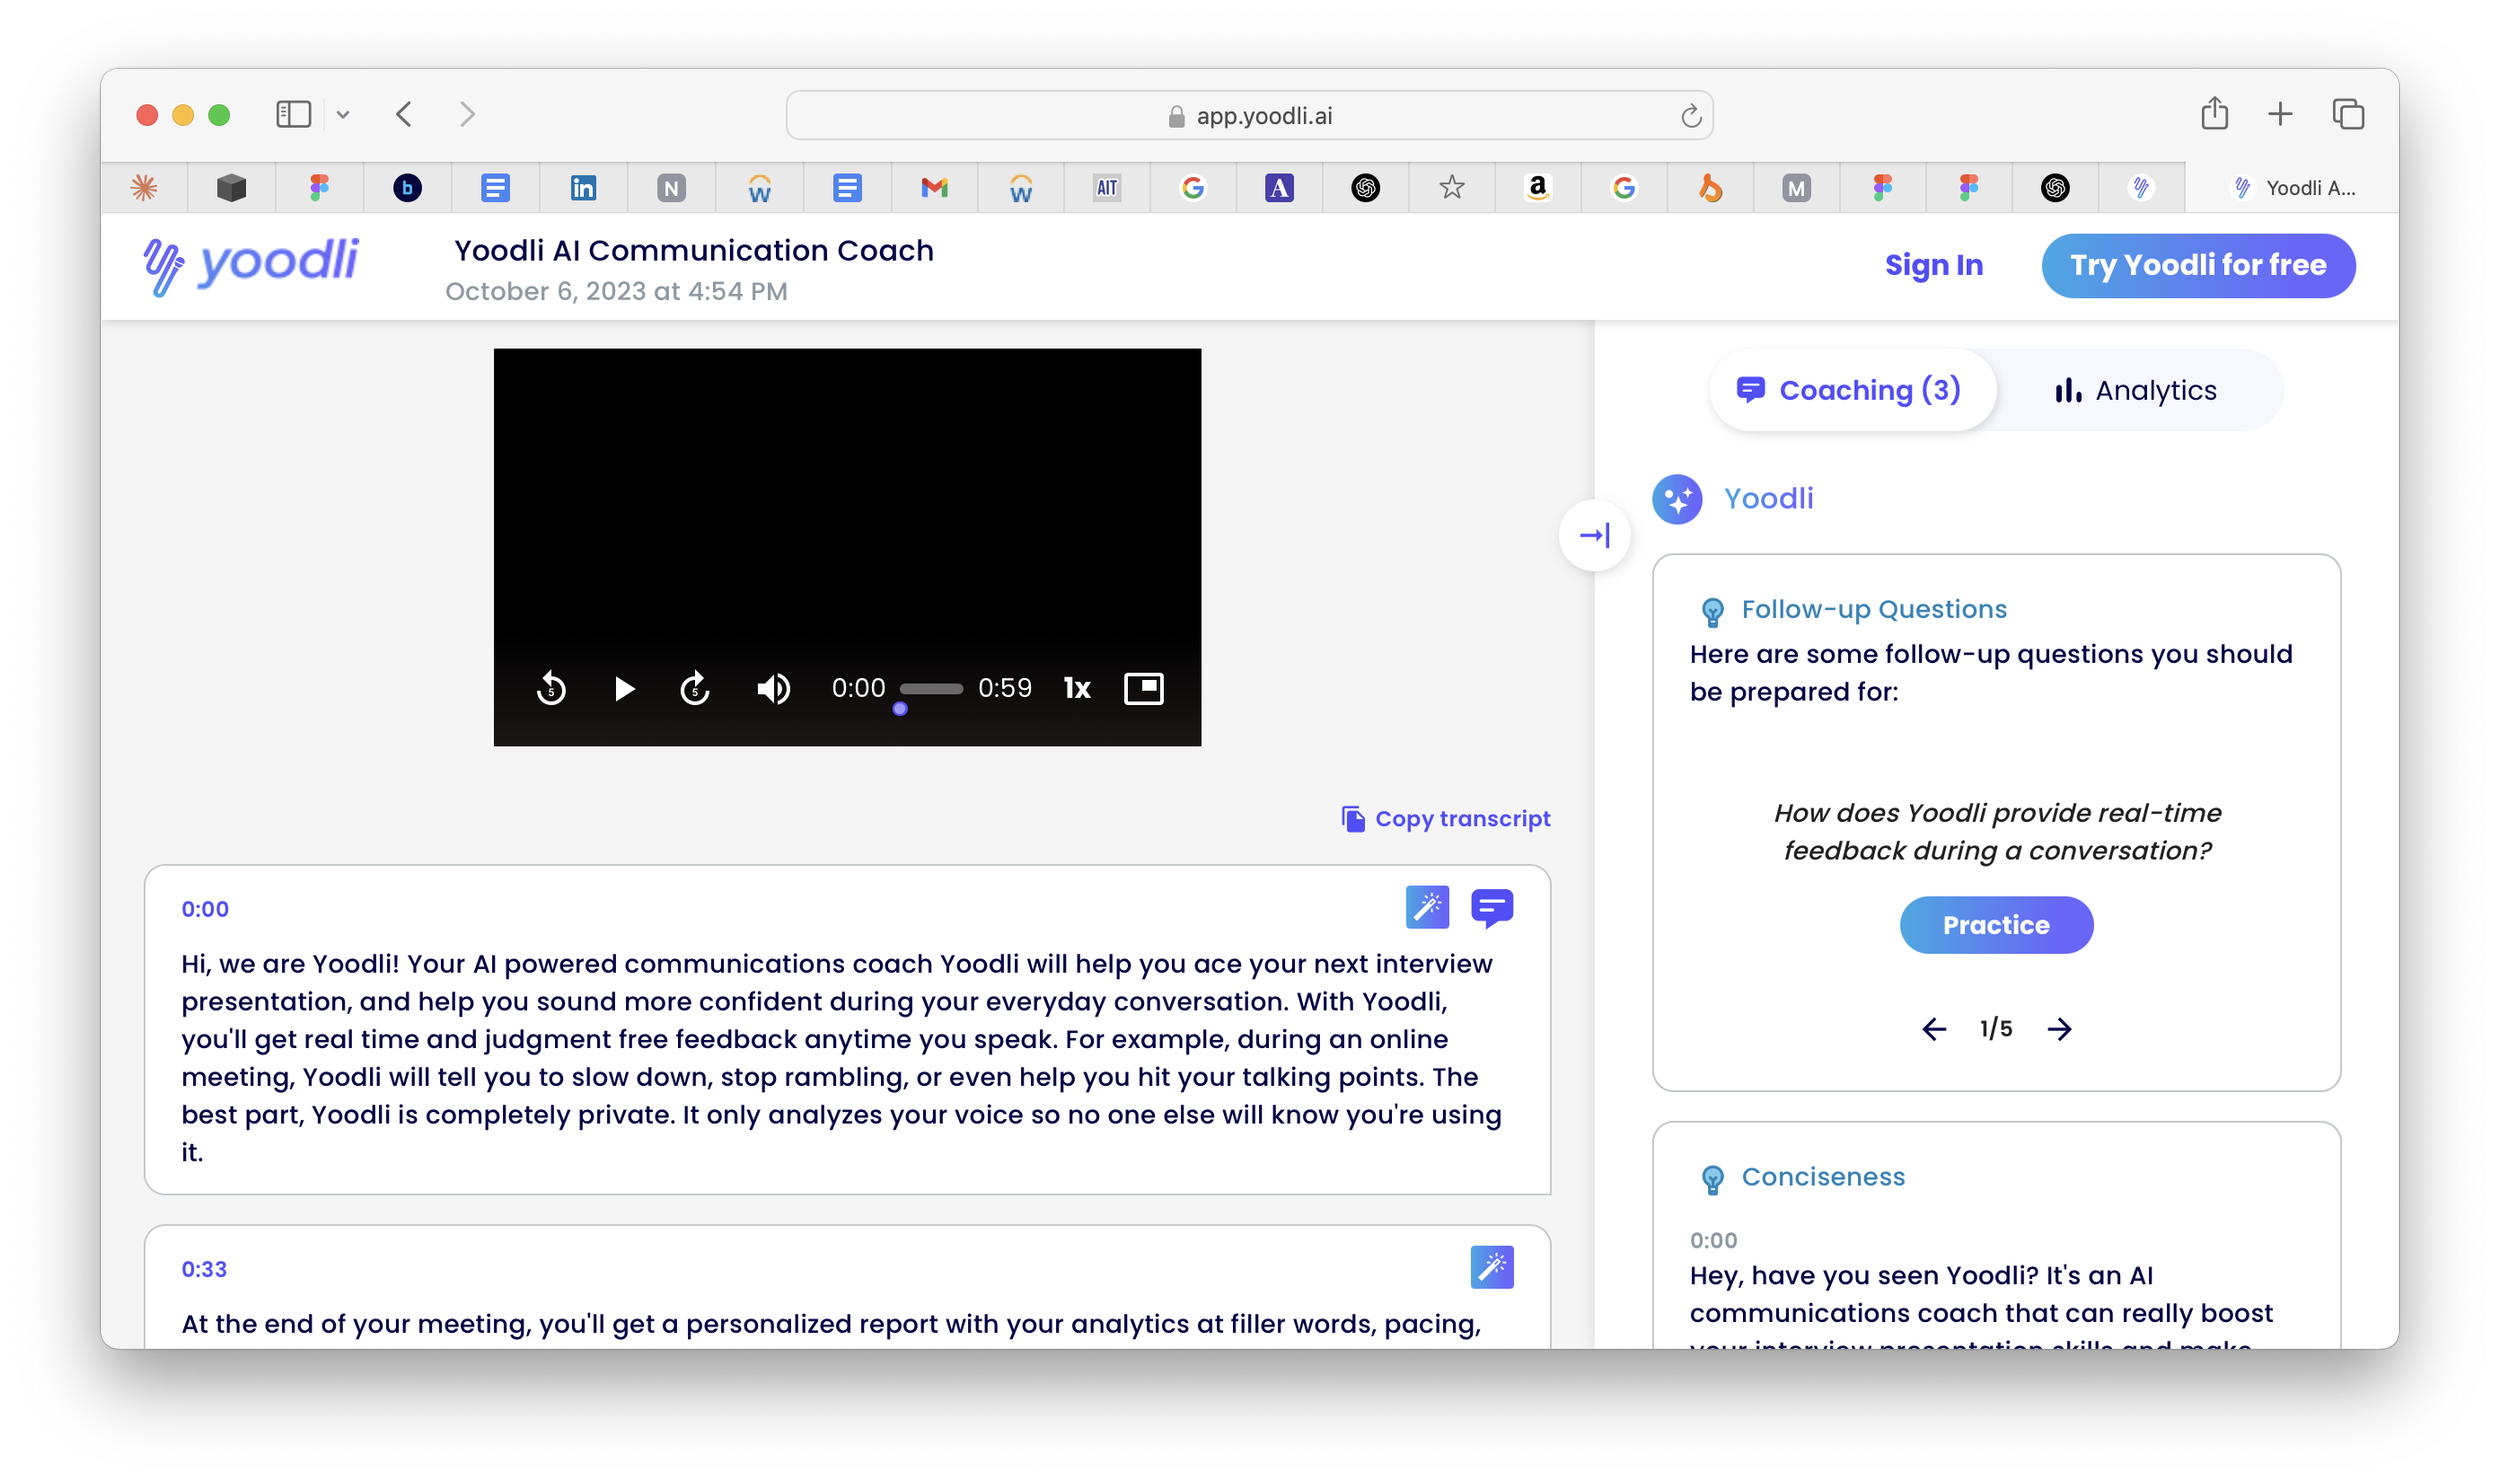Screen dimensions: 2500x1482
Task: Rewind the video five seconds
Action: (x=551, y=688)
